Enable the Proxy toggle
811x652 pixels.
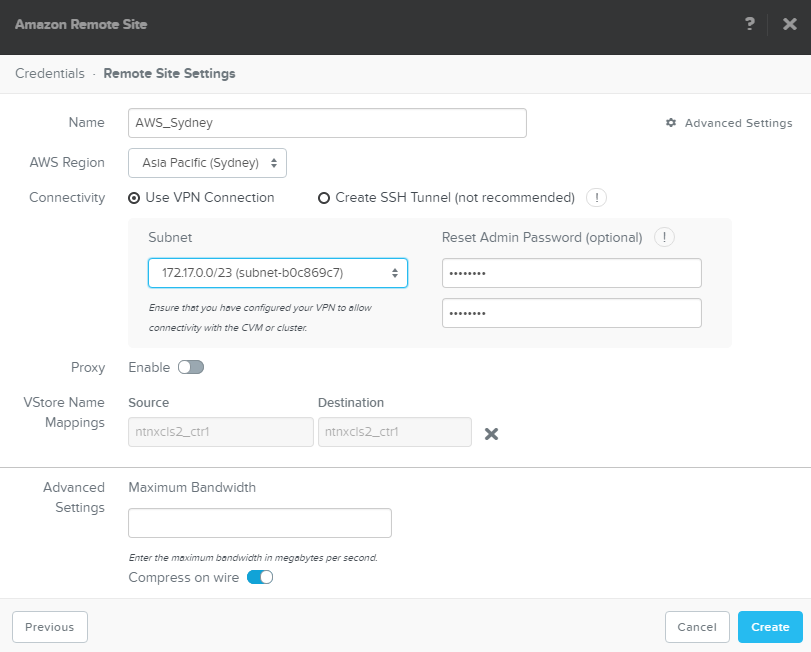pos(190,367)
